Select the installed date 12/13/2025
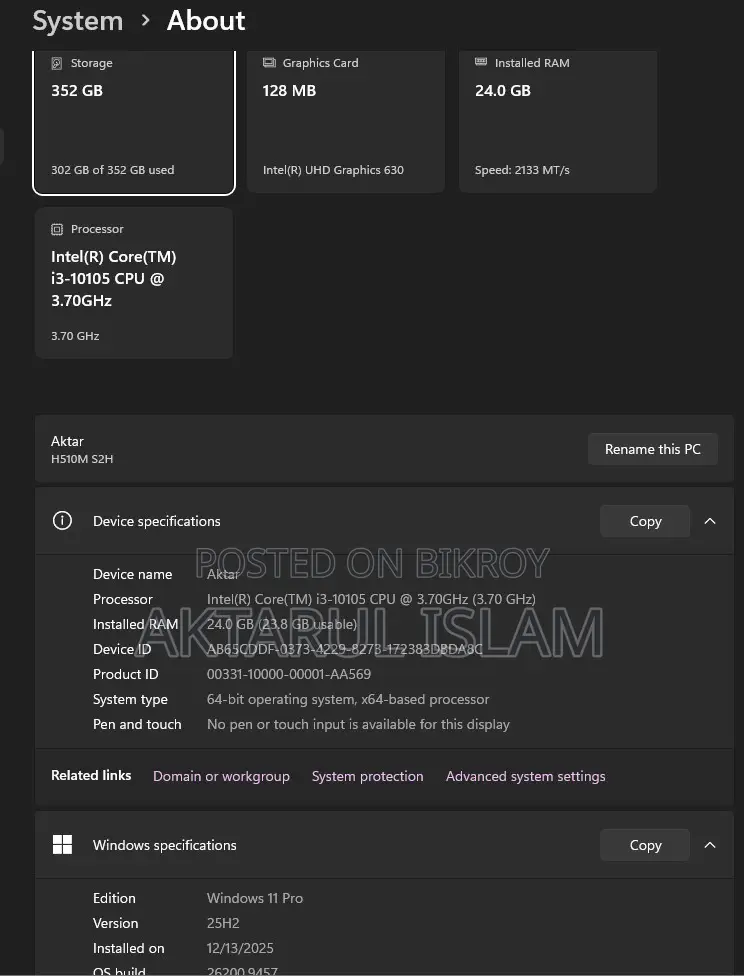Viewport: 744px width, 976px height. (x=240, y=948)
